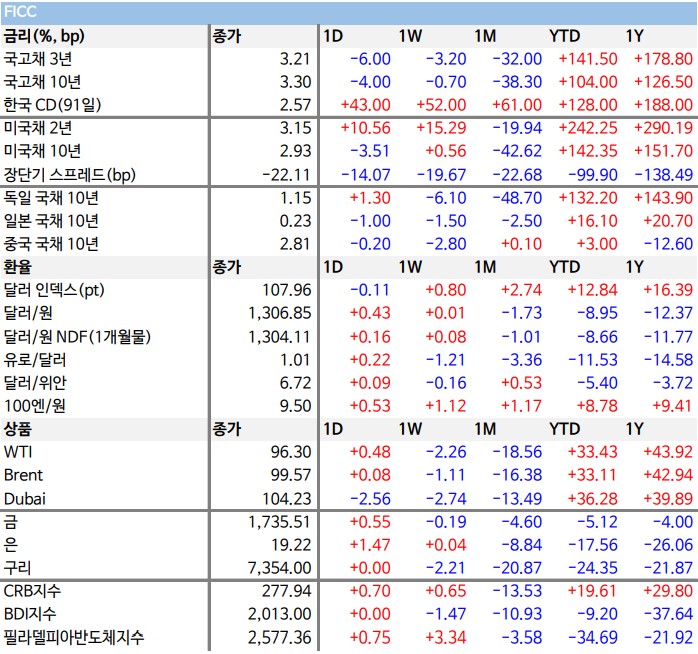Click 국고채 10년 1M change -38.30
The image size is (698, 654).
pos(517,82)
